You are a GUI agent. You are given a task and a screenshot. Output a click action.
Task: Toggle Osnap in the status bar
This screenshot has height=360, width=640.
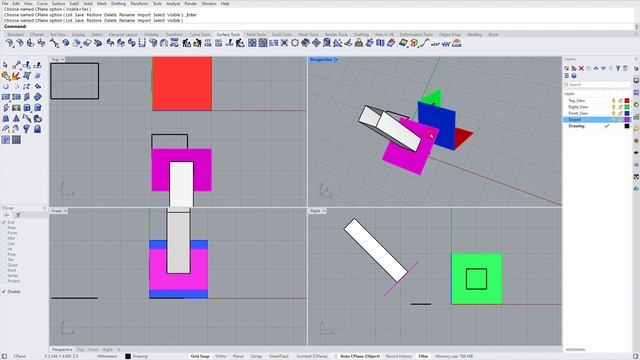(256, 356)
